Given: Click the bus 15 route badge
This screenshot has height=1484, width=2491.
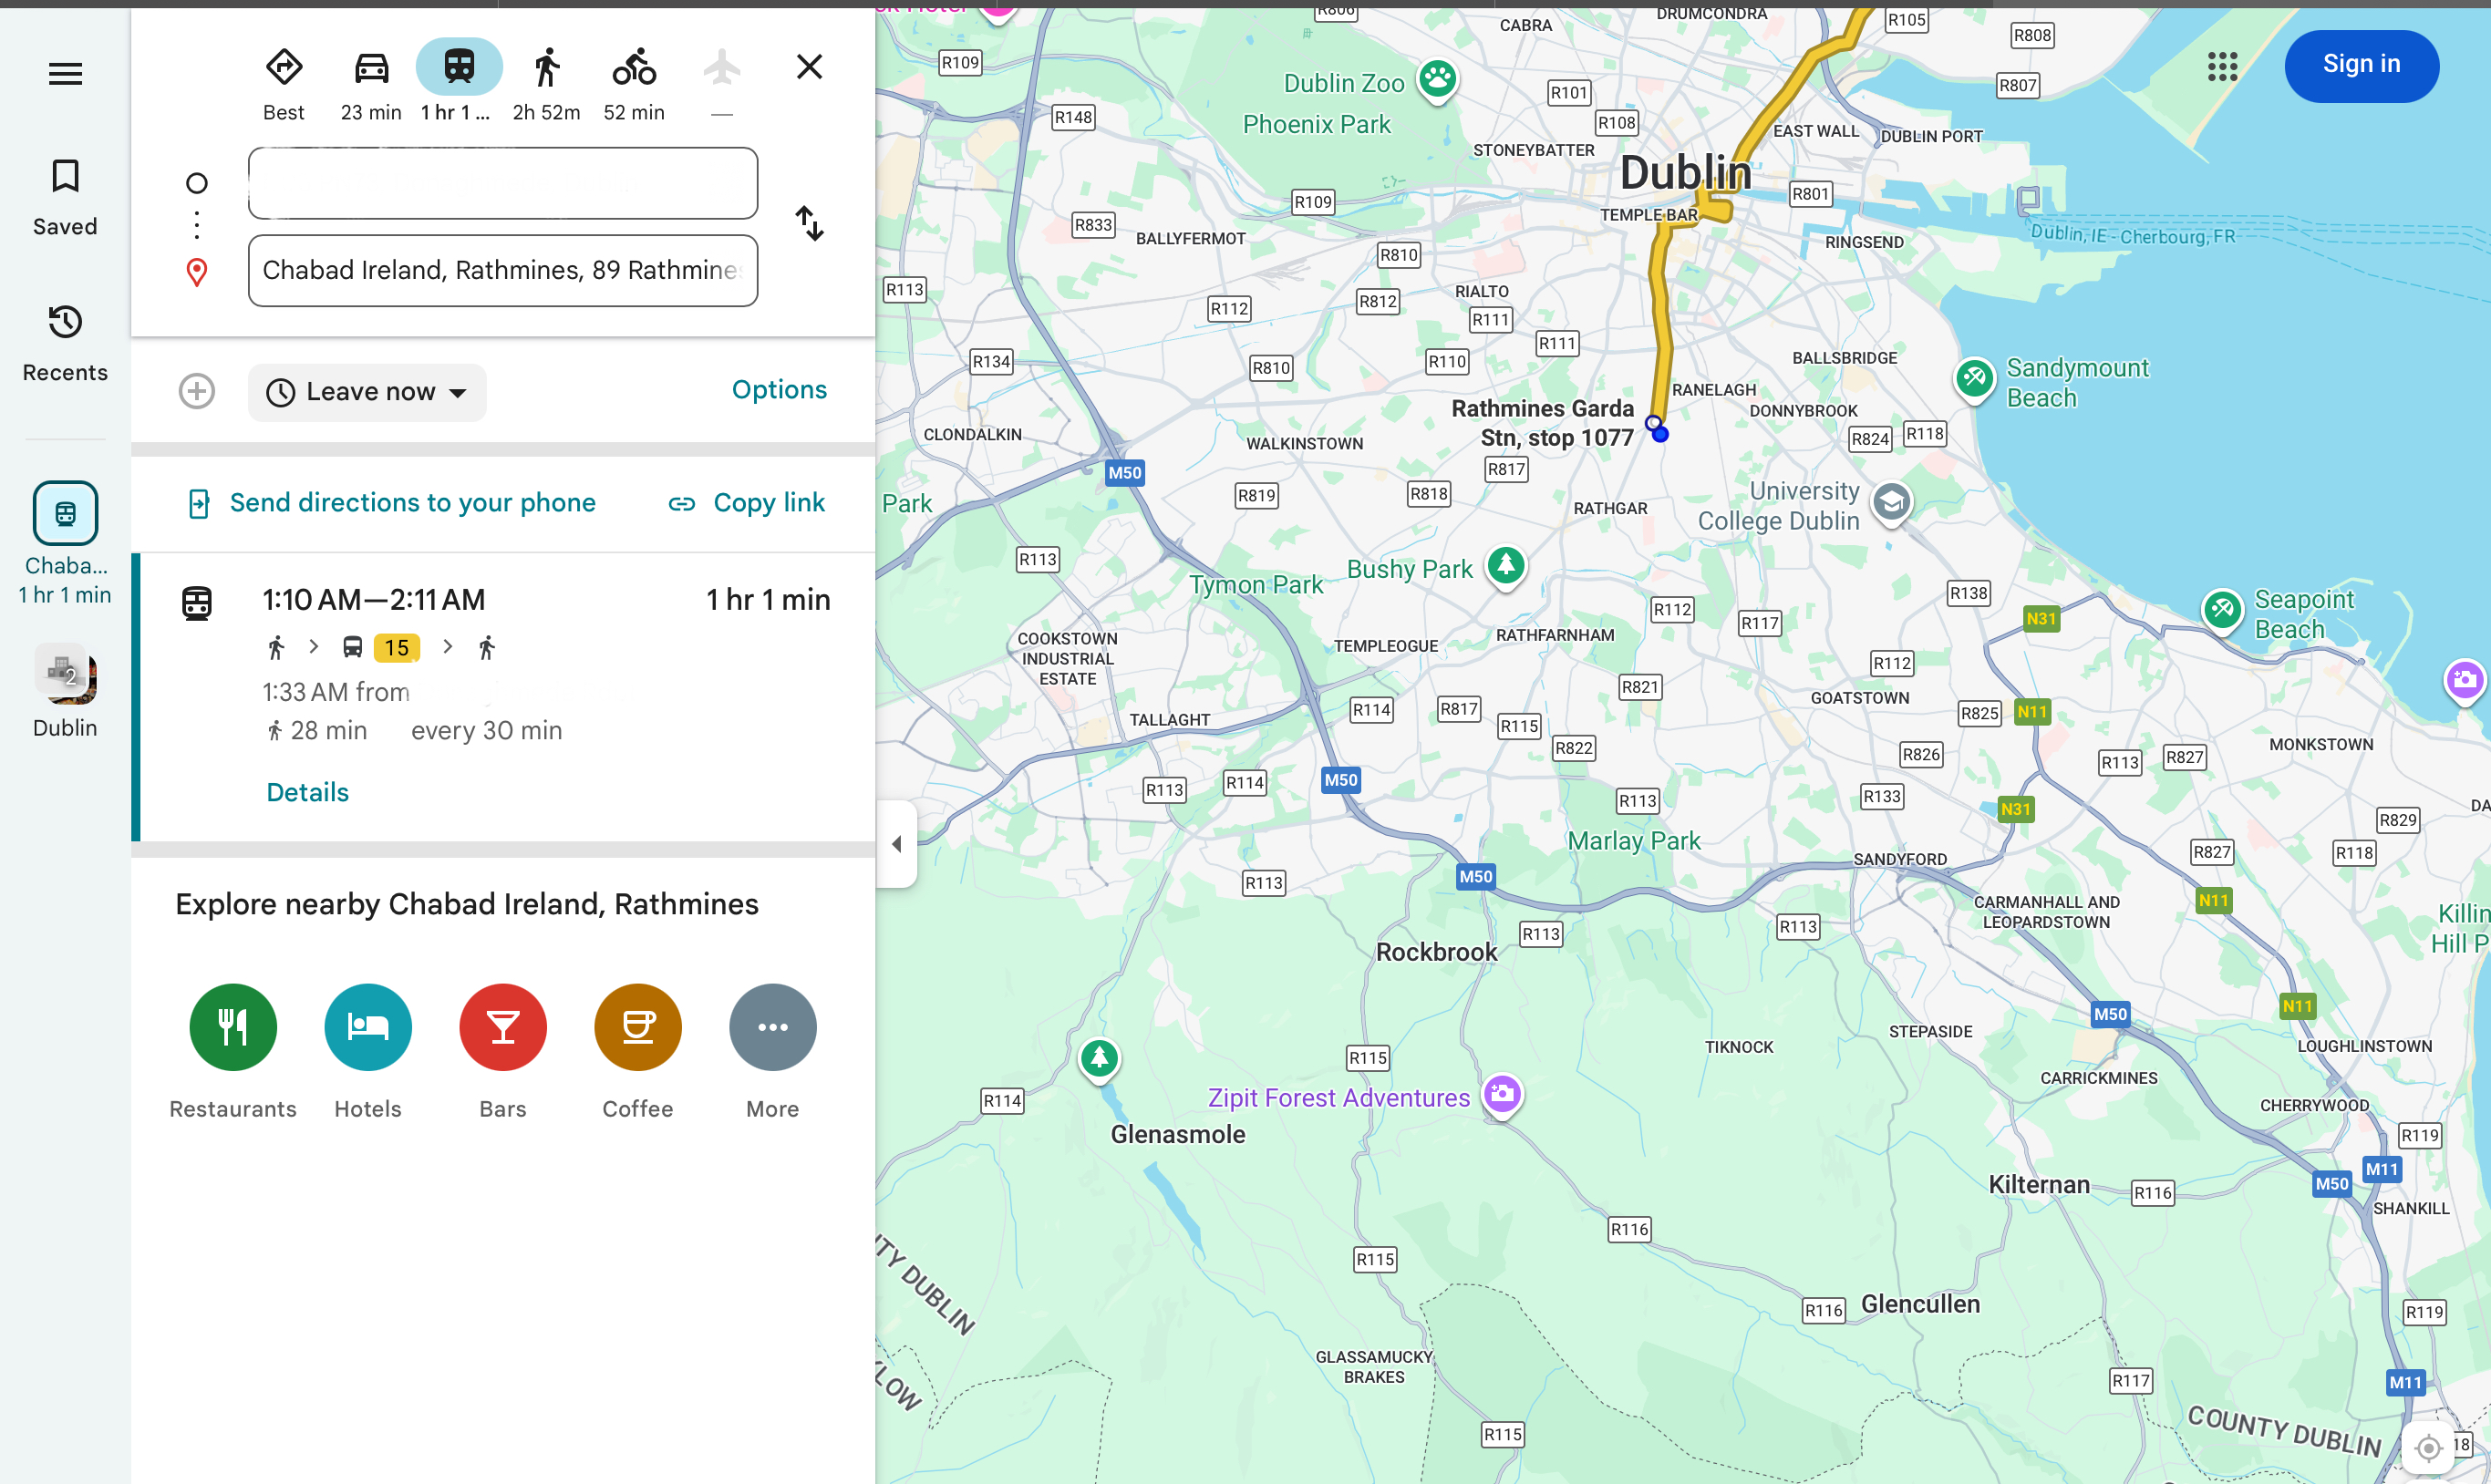Looking at the screenshot, I should [x=397, y=648].
